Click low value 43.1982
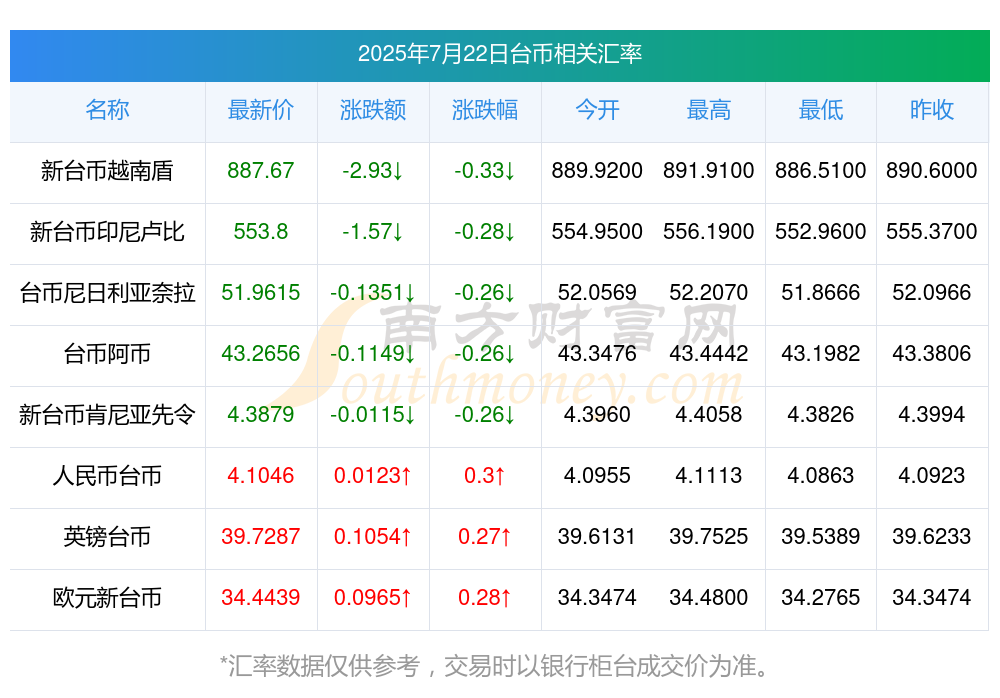The width and height of the screenshot is (1000, 698). pyautogui.click(x=821, y=353)
